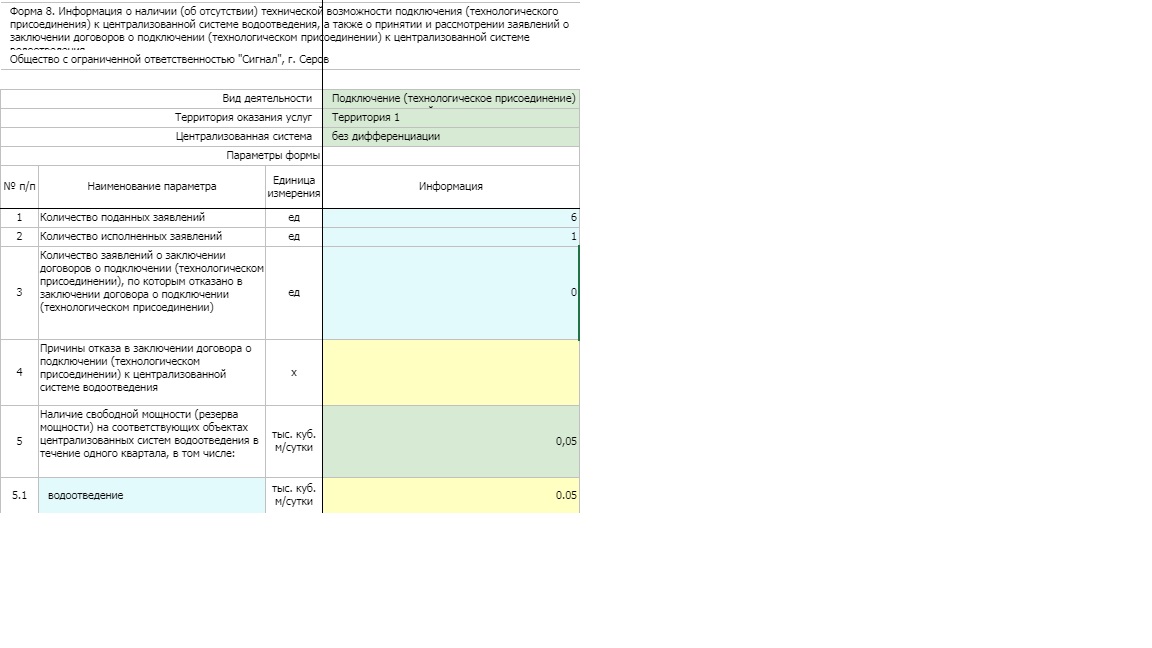Select the yellow cell with 0.05 for 'водоотведение'
The height and width of the screenshot is (648, 1152).
[450, 495]
